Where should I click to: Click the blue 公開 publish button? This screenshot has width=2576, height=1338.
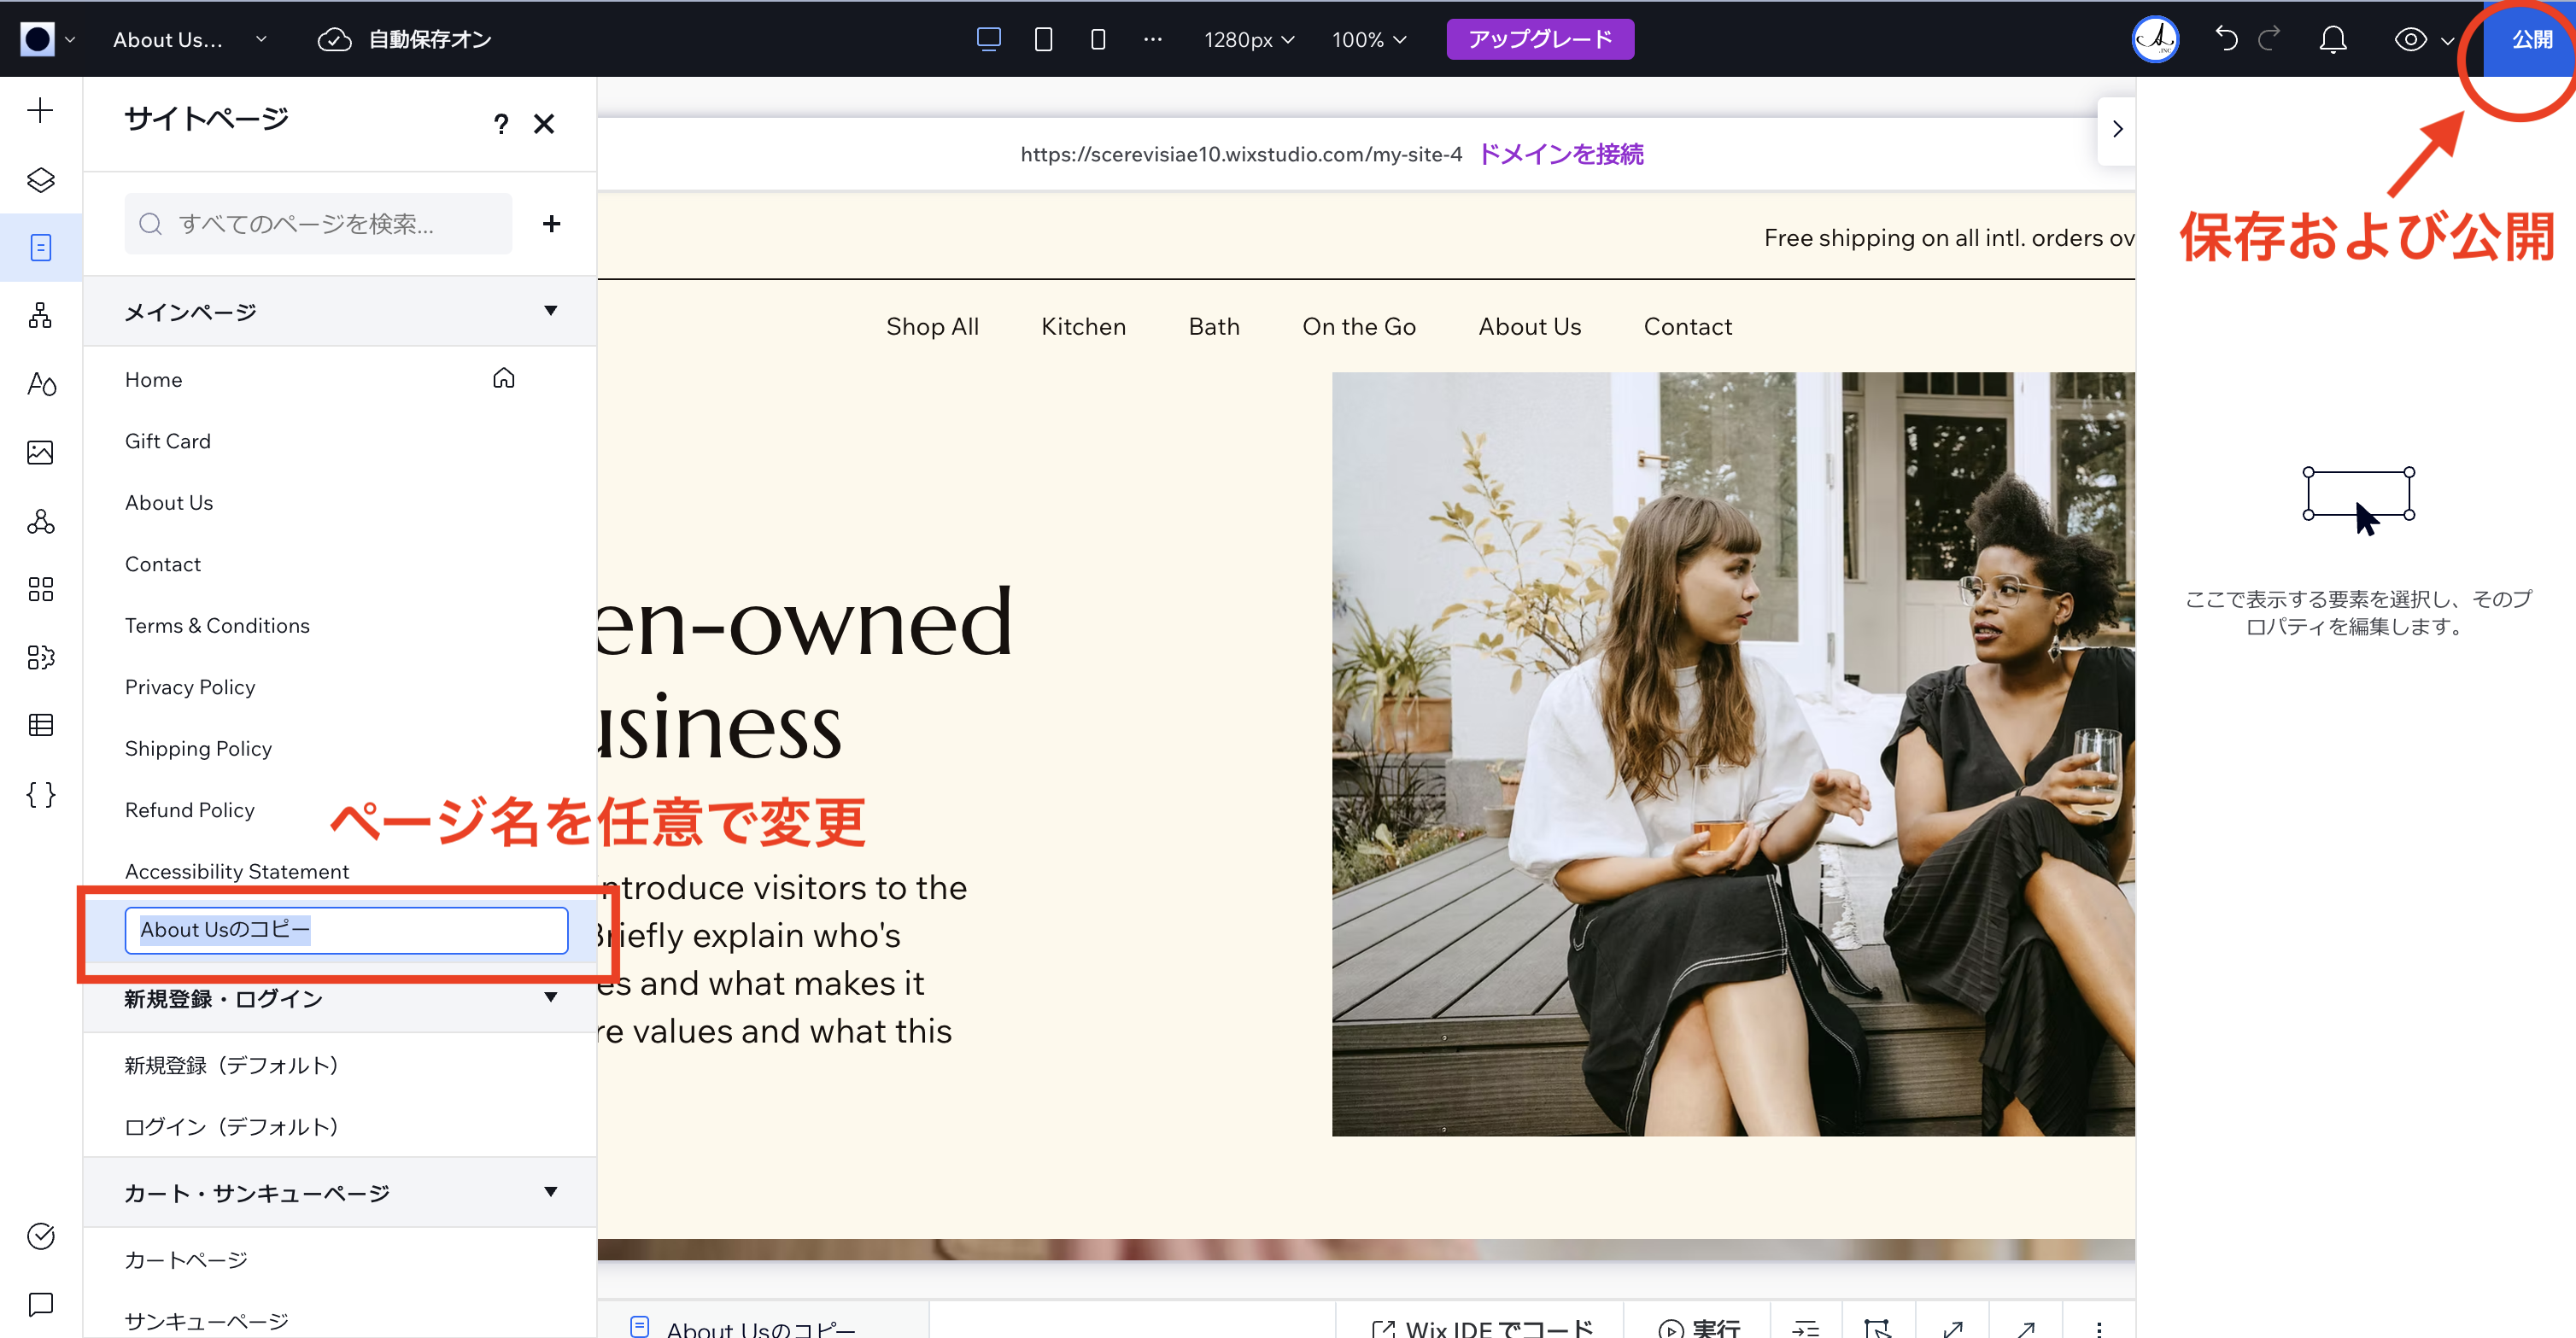coord(2530,40)
